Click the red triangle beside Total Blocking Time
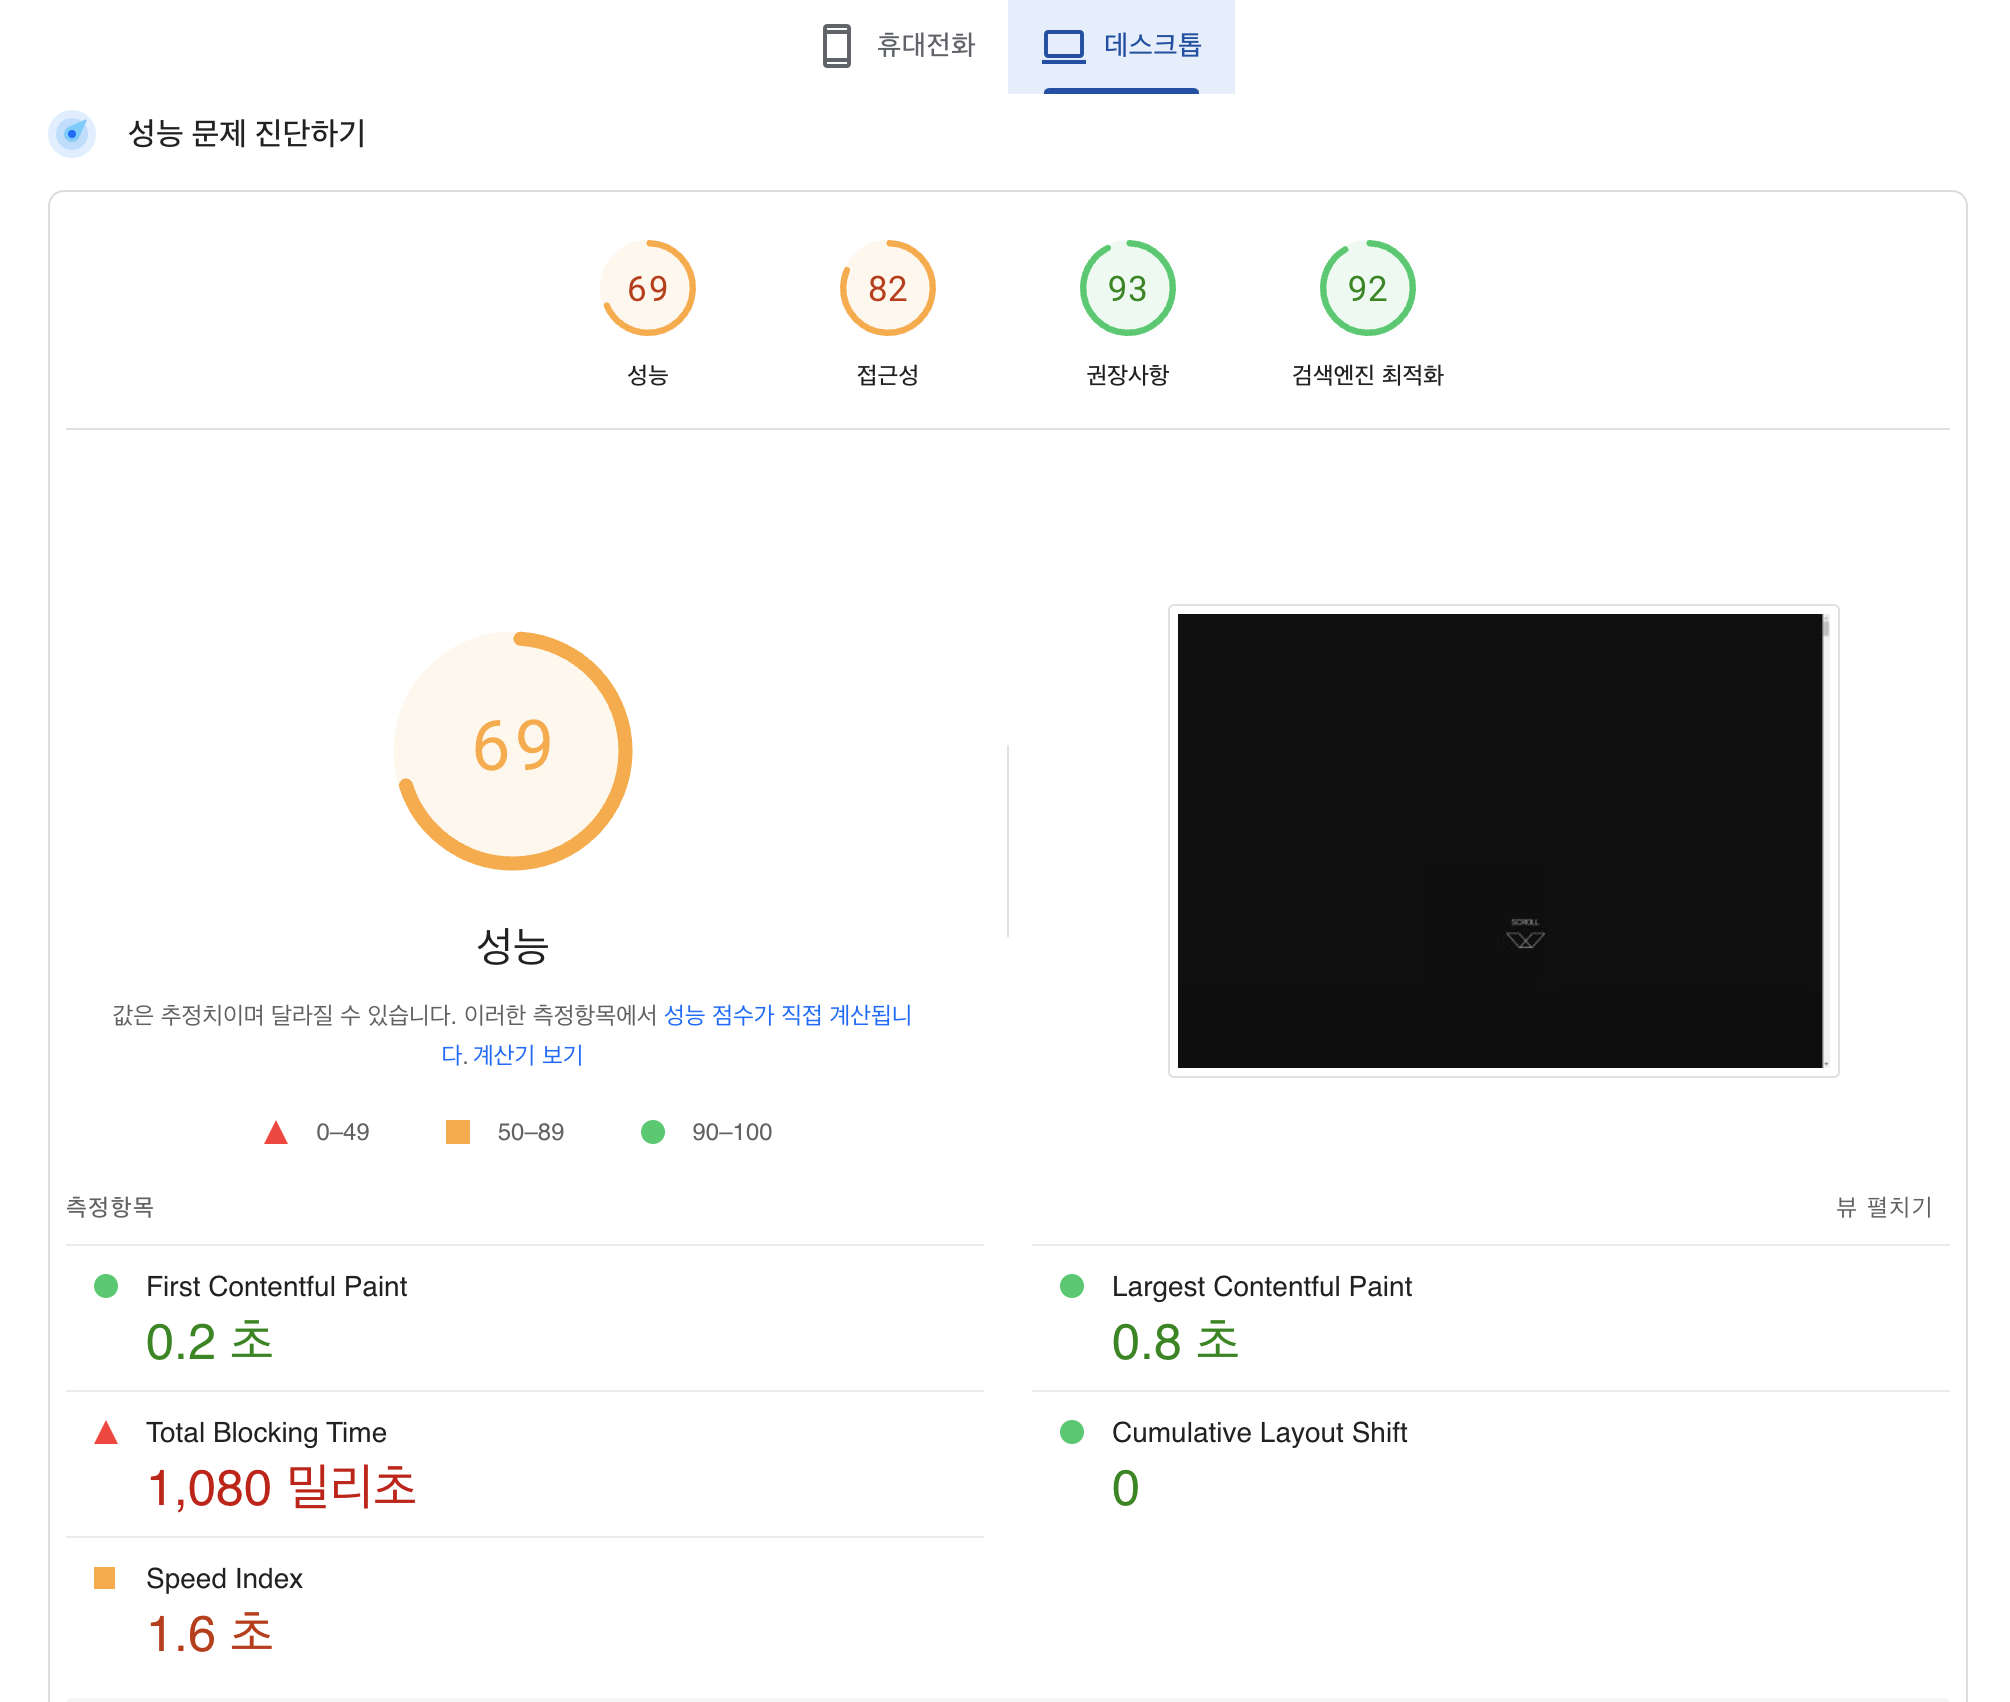Screen dimensions: 2010x1702 tap(106, 1433)
